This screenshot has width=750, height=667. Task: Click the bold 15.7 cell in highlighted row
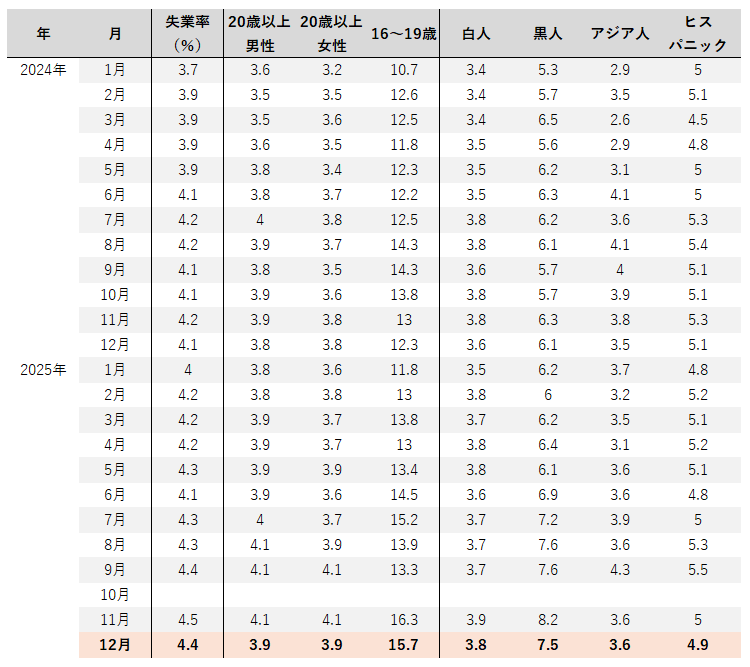[403, 645]
